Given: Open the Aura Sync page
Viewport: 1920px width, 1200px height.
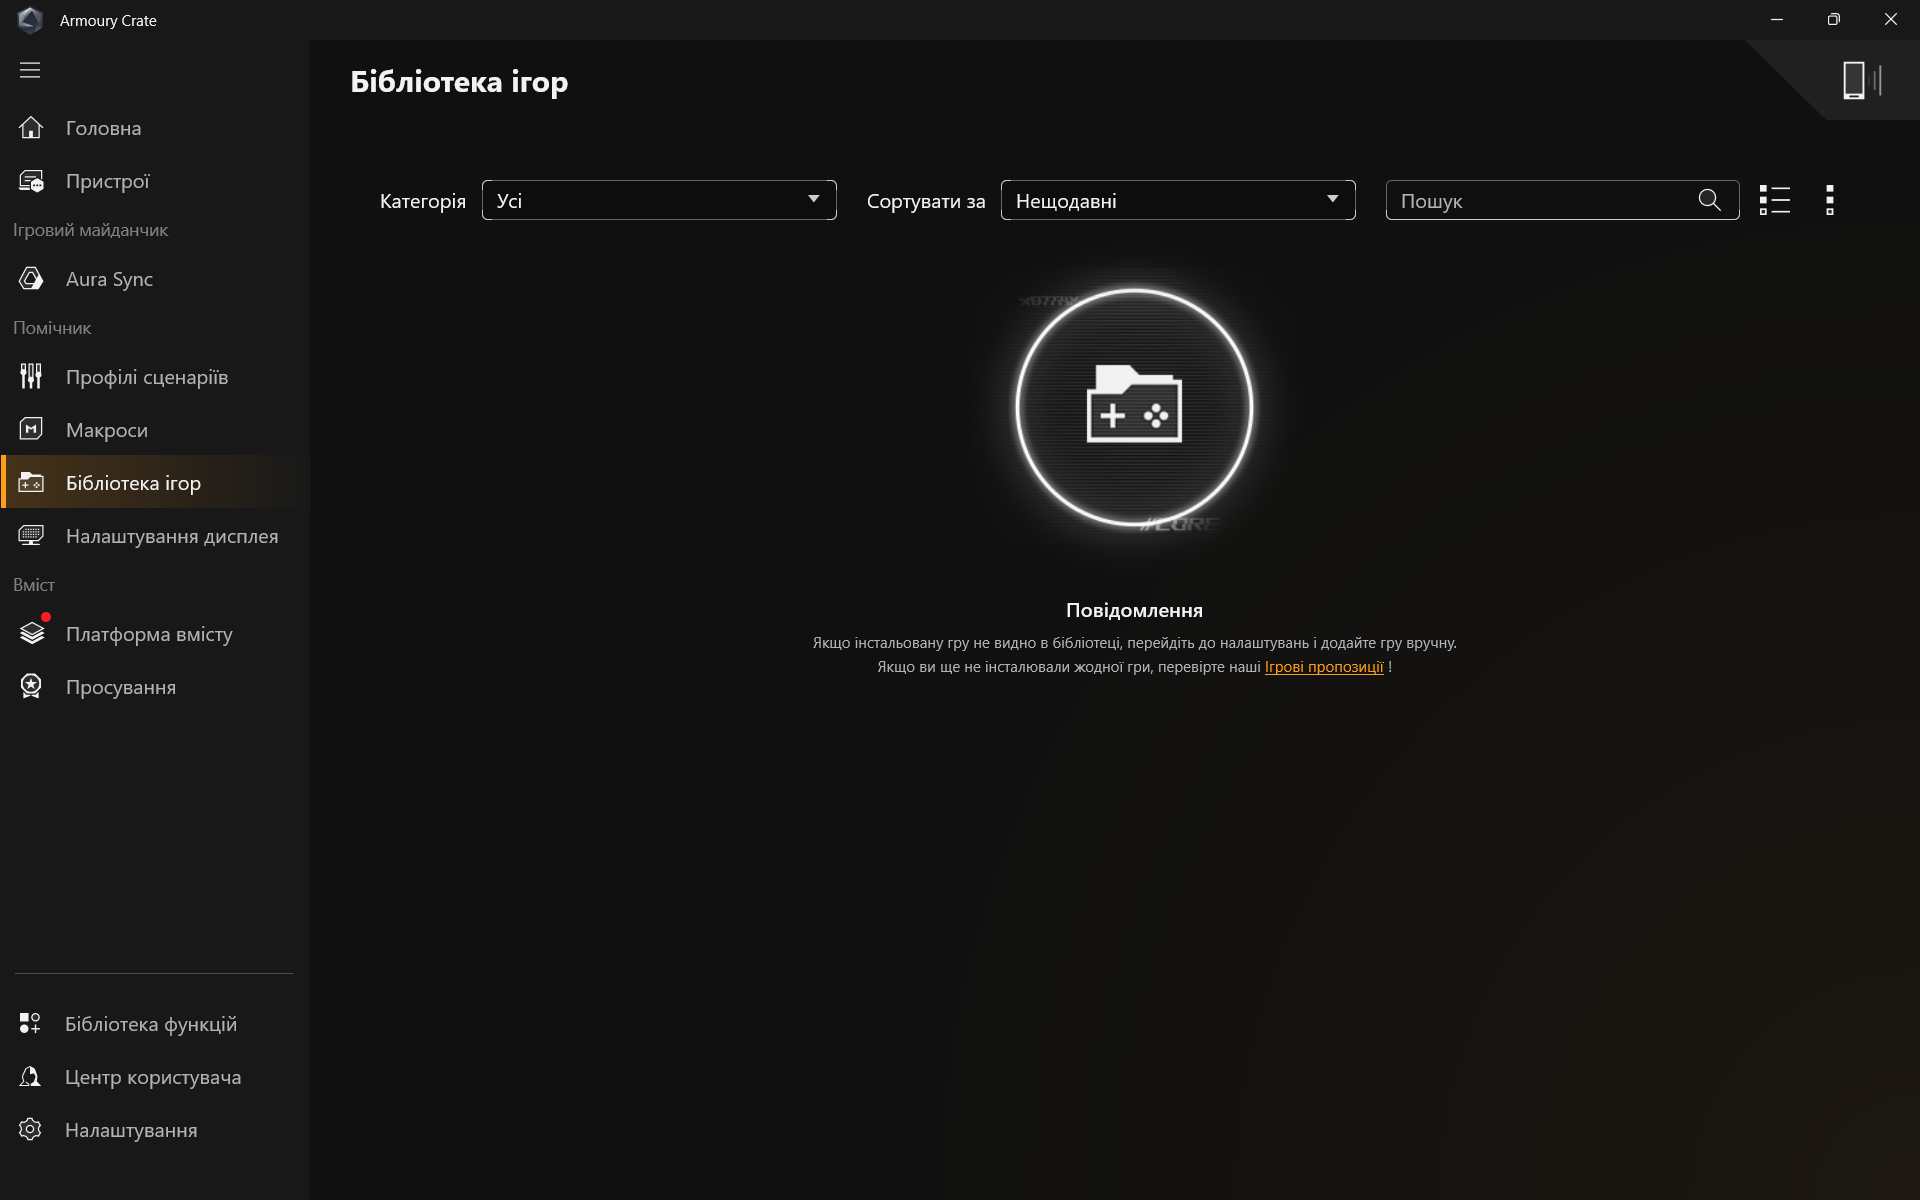Looking at the screenshot, I should (109, 279).
